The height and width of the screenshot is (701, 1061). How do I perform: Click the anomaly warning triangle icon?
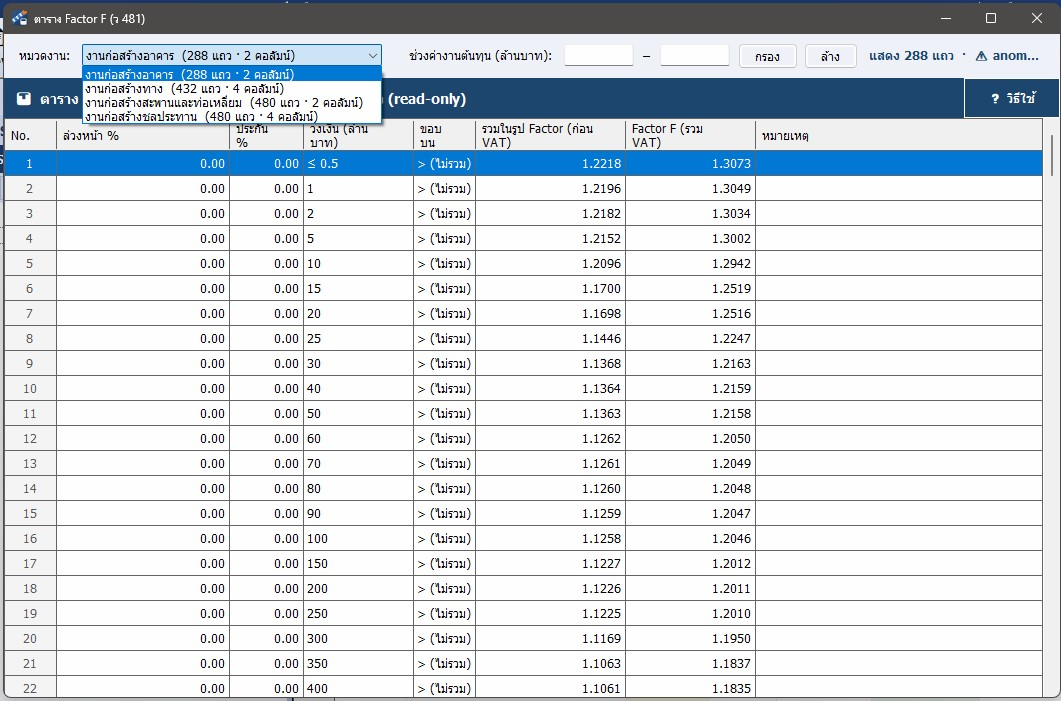pyautogui.click(x=981, y=56)
